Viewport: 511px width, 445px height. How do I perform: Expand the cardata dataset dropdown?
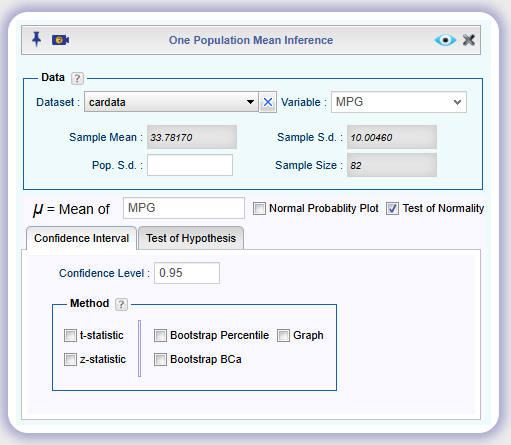pyautogui.click(x=250, y=102)
